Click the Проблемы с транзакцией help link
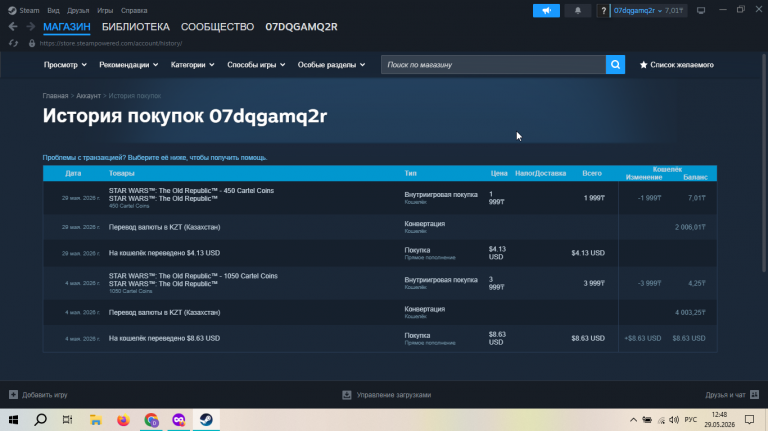This screenshot has width=768, height=431. [155, 157]
